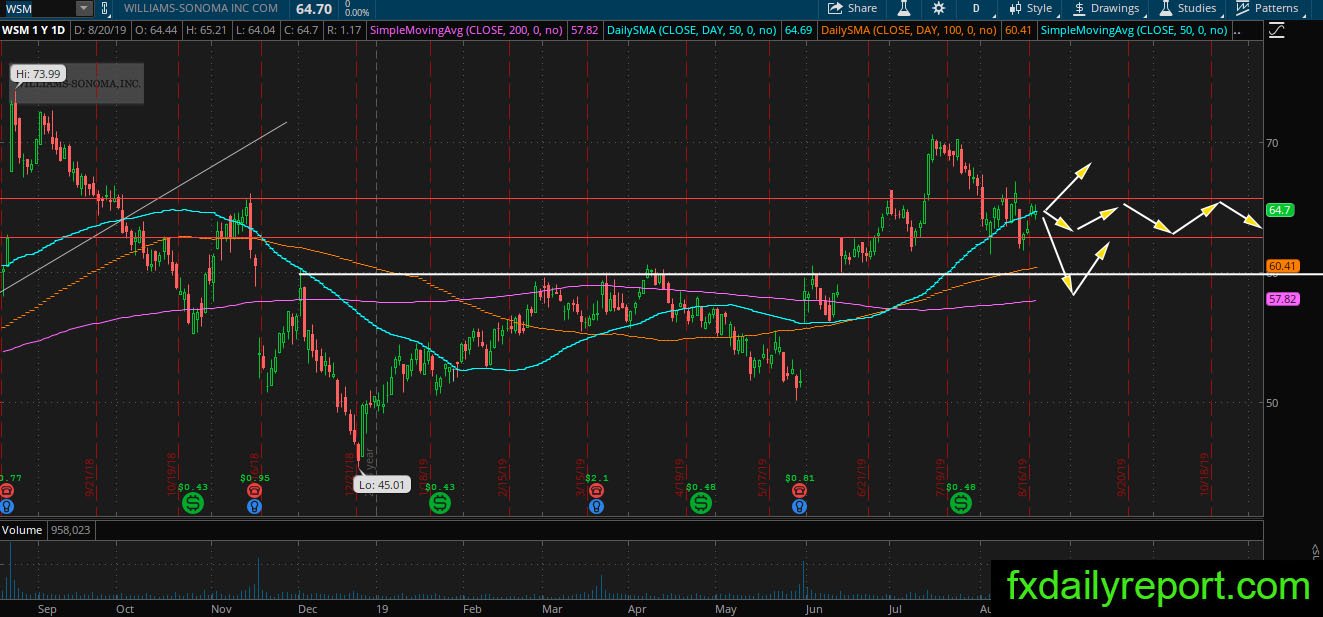Click the orange 60.41 price axis bubble
The width and height of the screenshot is (1323, 617).
(1282, 266)
